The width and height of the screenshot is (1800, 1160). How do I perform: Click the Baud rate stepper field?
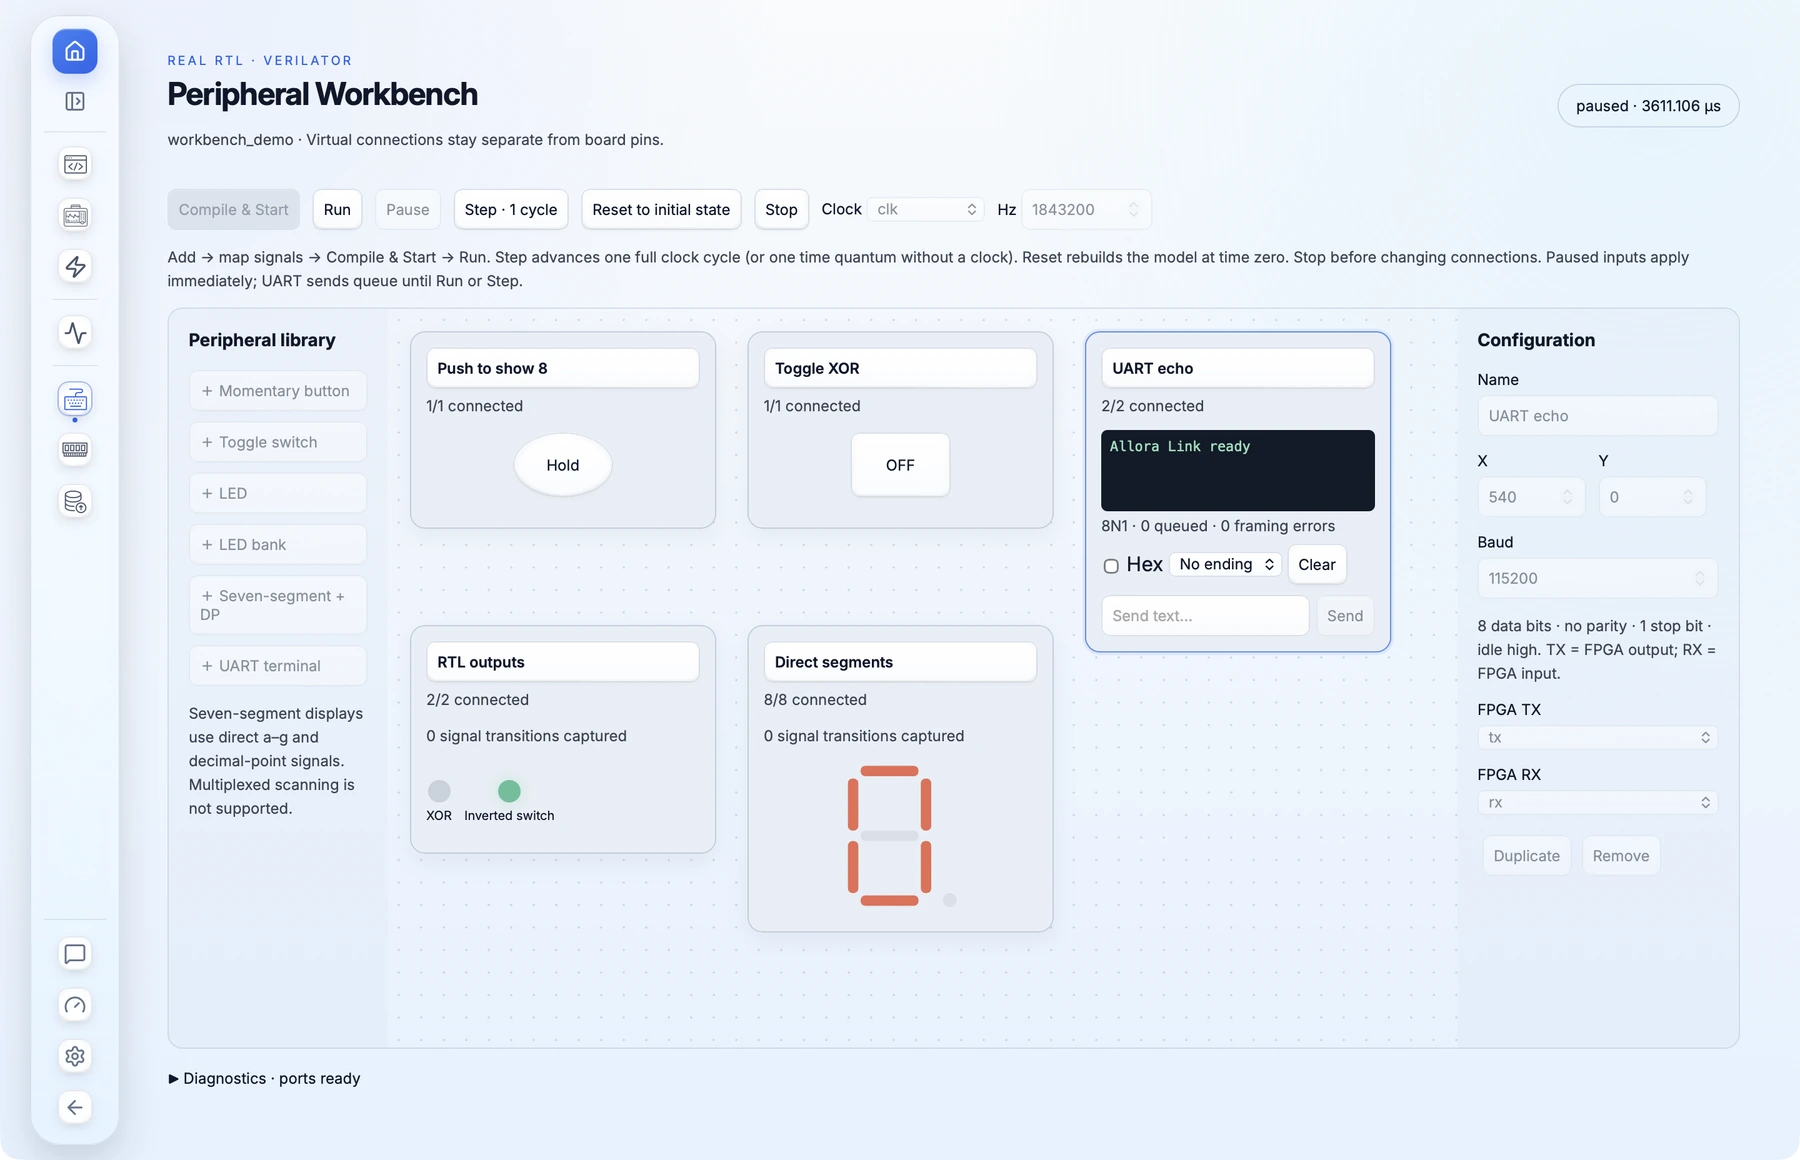tap(1598, 578)
